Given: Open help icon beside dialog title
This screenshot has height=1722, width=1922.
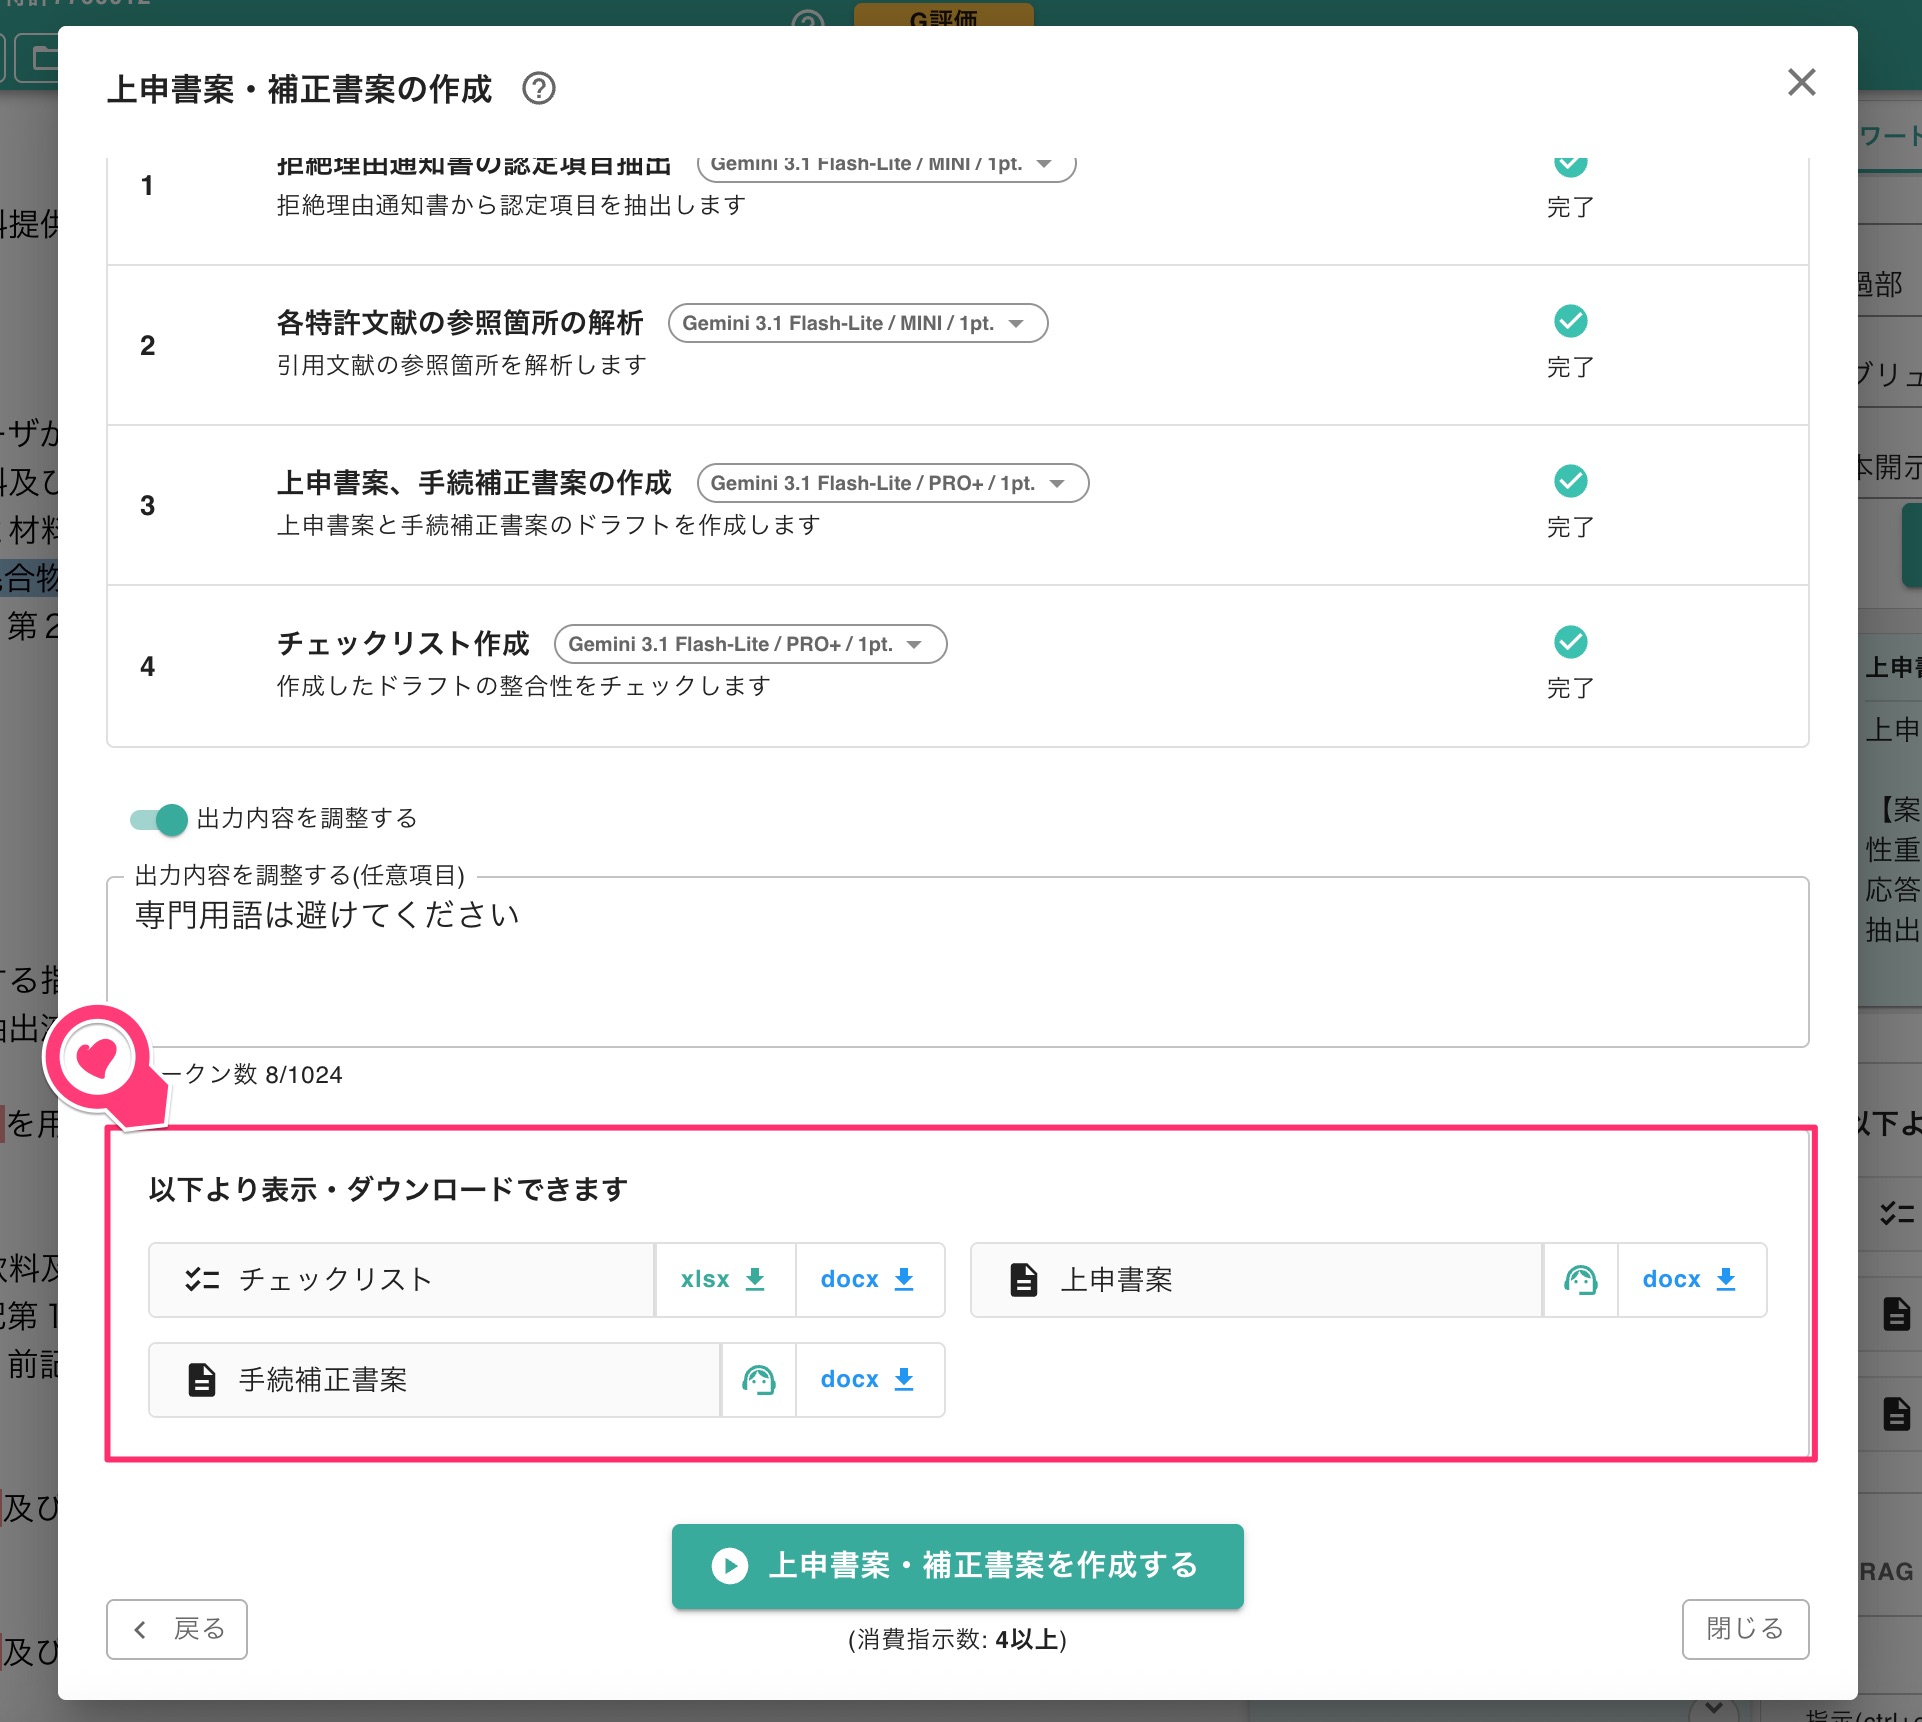Looking at the screenshot, I should tap(539, 89).
